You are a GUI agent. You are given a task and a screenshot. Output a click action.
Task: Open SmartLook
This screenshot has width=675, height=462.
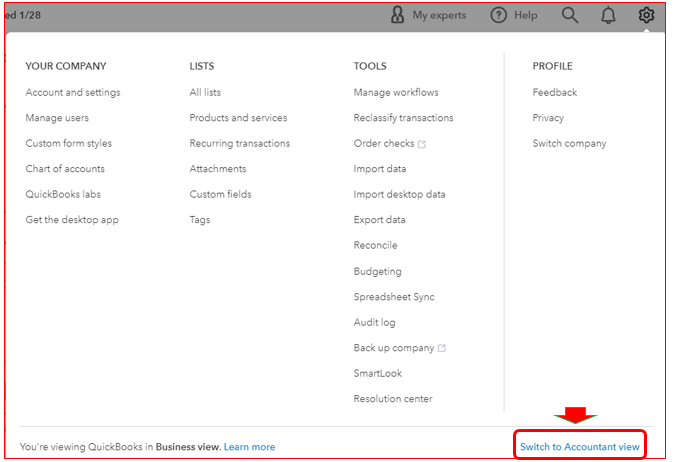[378, 373]
